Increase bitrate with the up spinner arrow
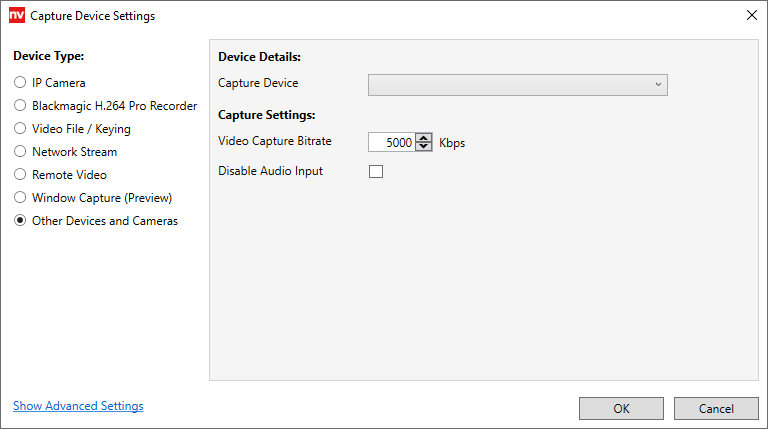This screenshot has height=429, width=768. pyautogui.click(x=424, y=138)
